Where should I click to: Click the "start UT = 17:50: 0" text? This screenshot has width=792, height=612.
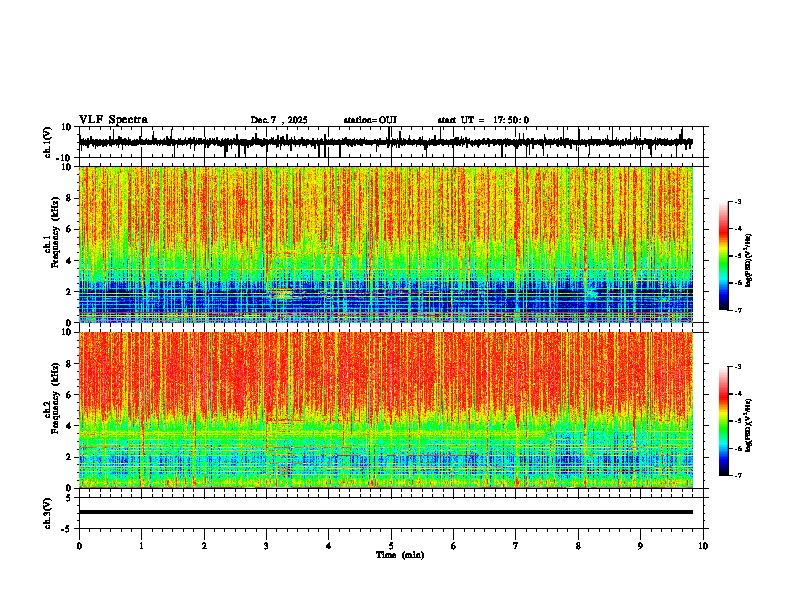[x=483, y=120]
